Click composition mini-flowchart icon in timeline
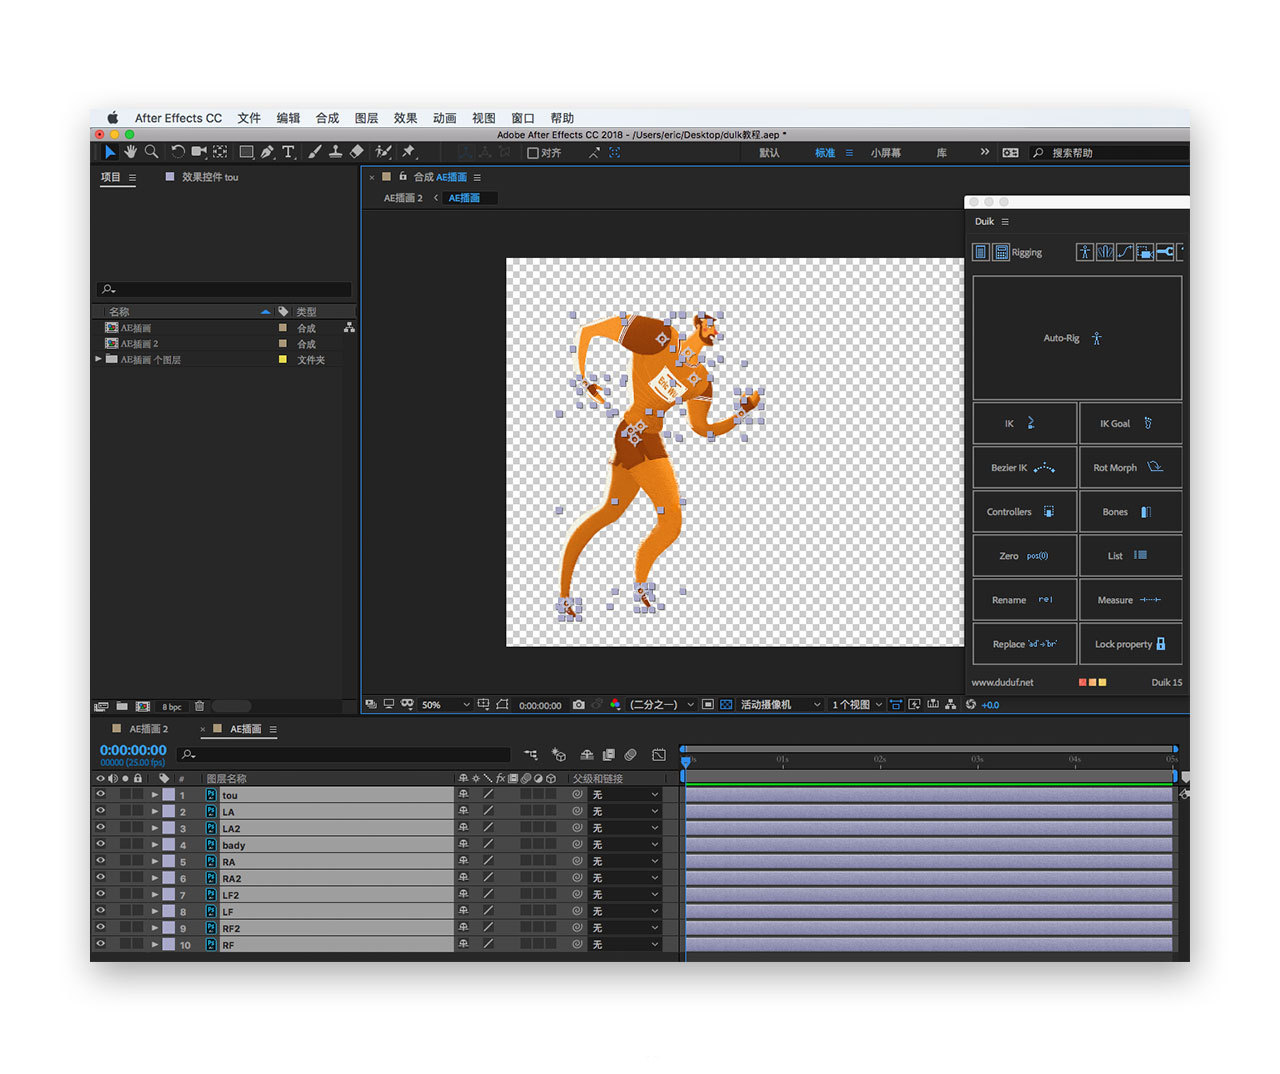The height and width of the screenshot is (1074, 1280). 530,755
